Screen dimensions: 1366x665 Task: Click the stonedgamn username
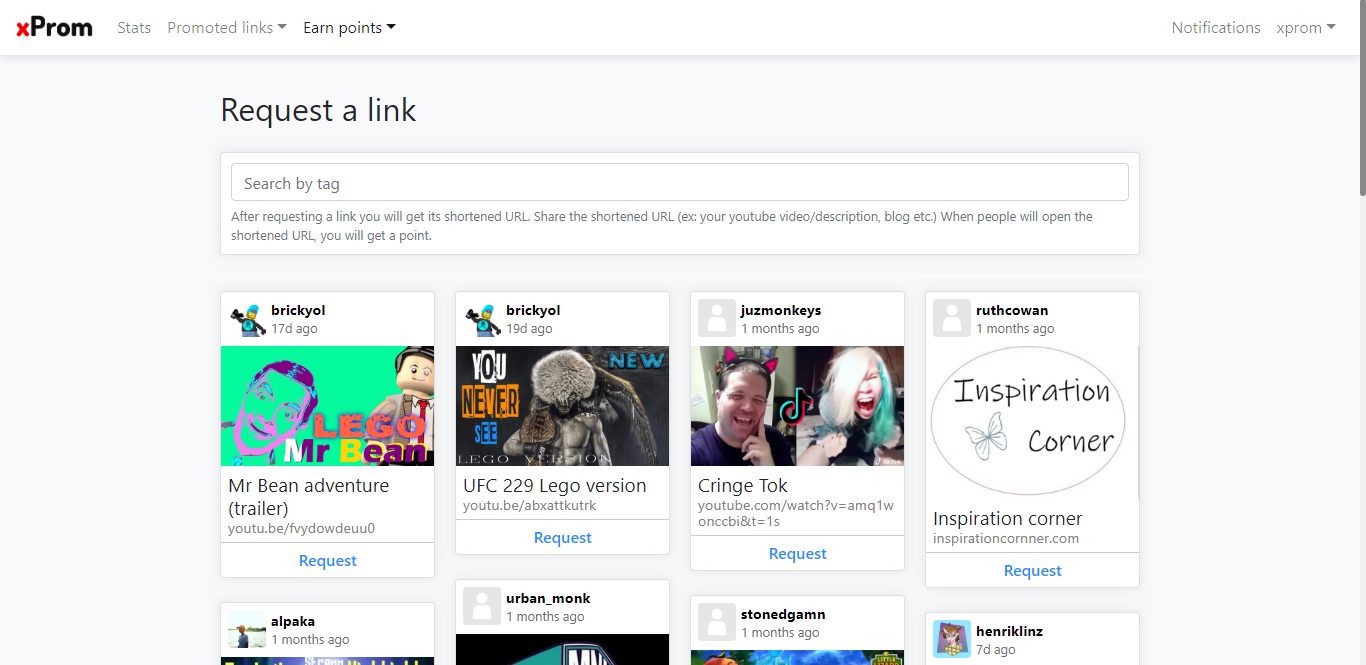coord(783,614)
